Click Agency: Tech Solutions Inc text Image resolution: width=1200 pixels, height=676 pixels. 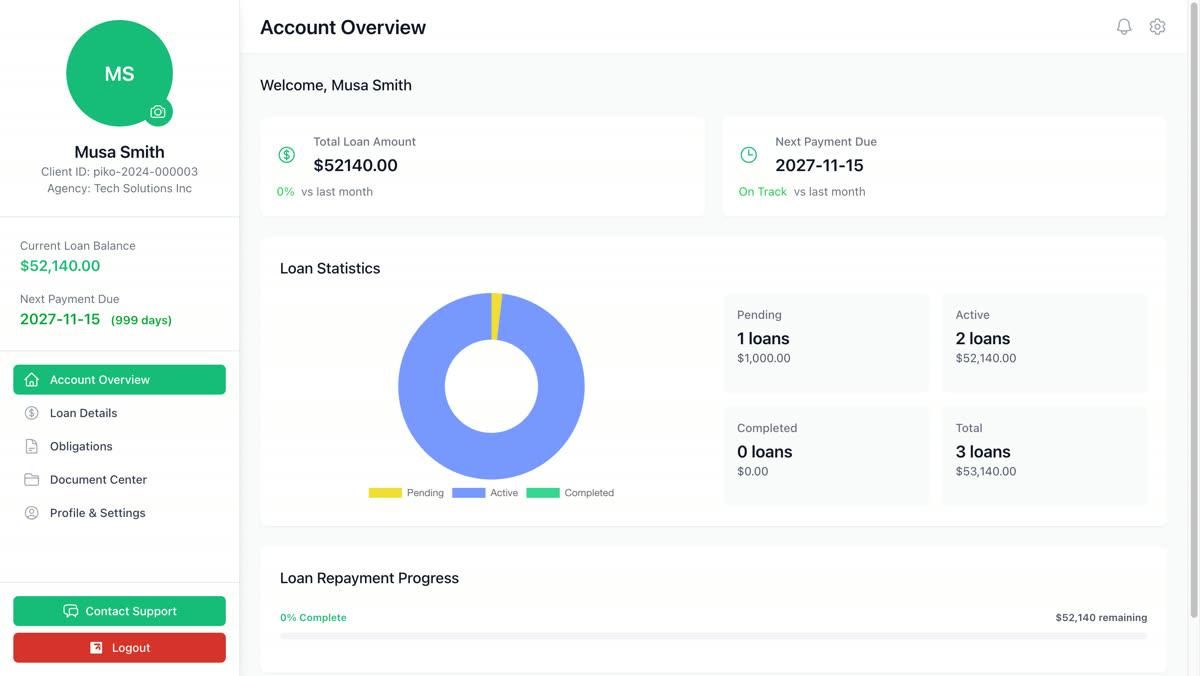tap(119, 188)
